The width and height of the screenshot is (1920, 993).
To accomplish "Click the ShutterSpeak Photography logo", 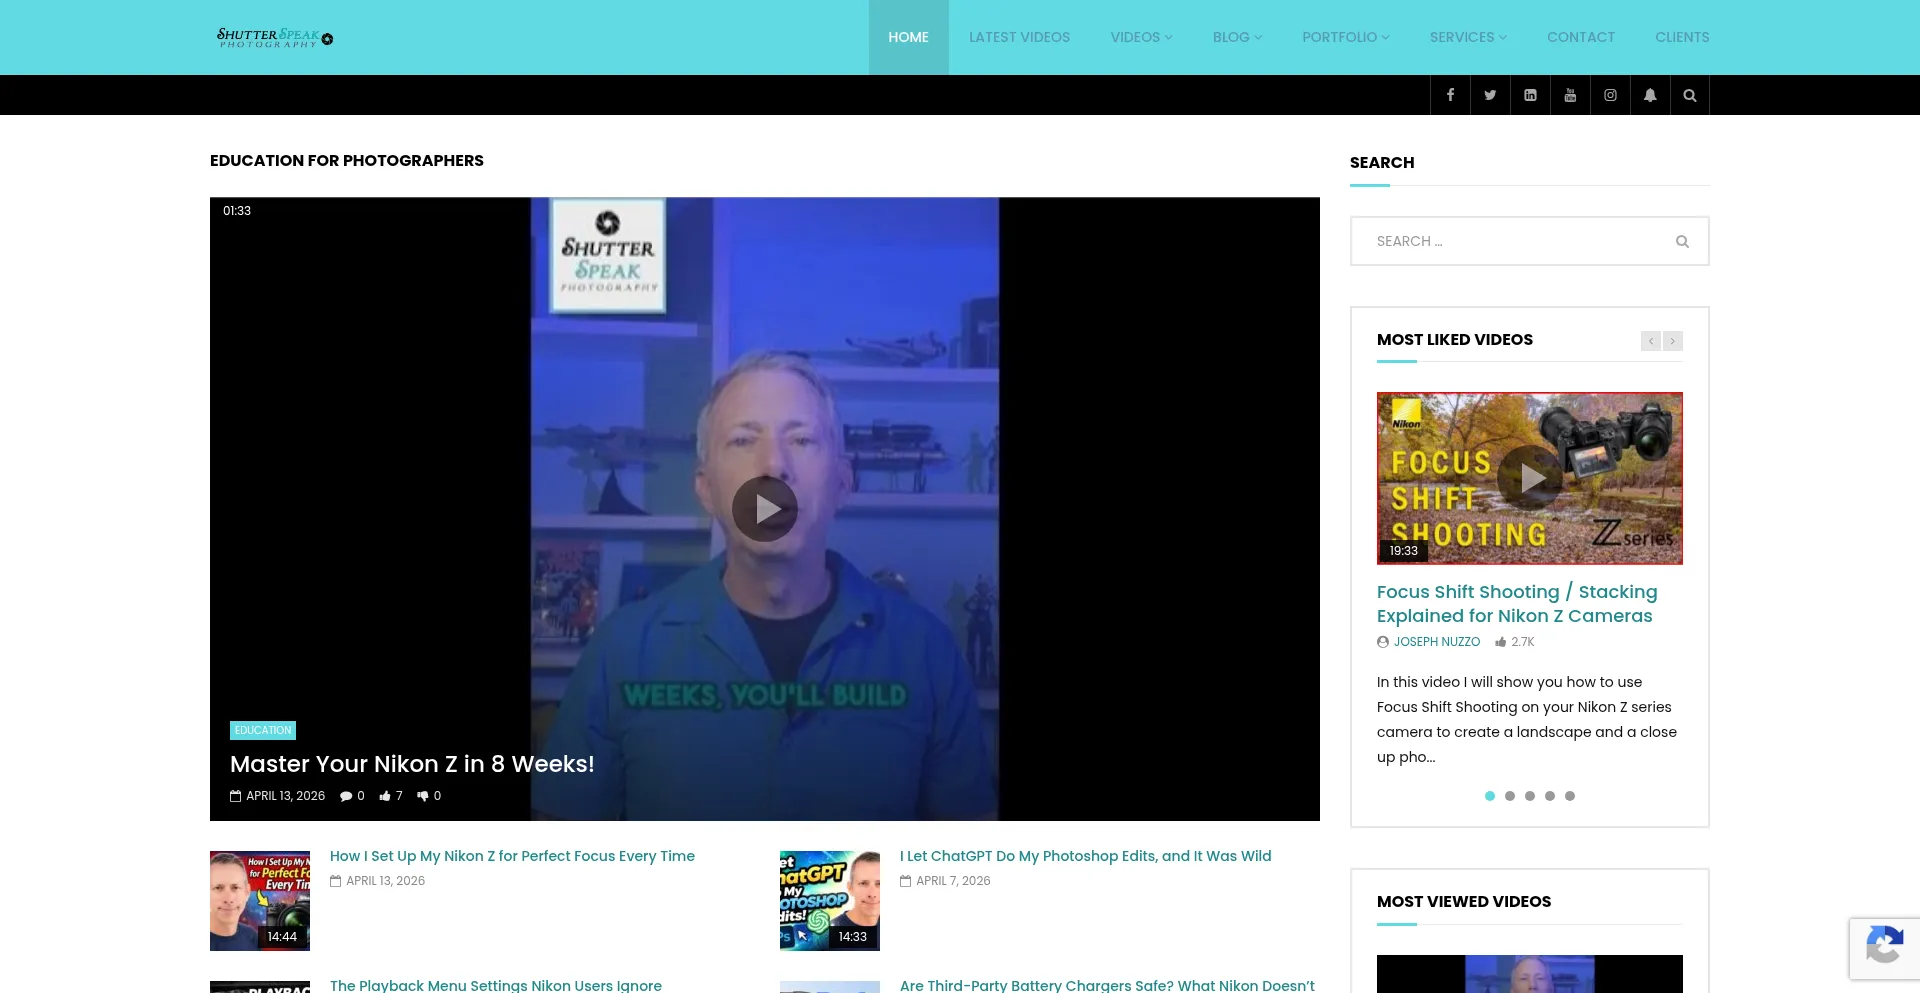I will pos(275,38).
